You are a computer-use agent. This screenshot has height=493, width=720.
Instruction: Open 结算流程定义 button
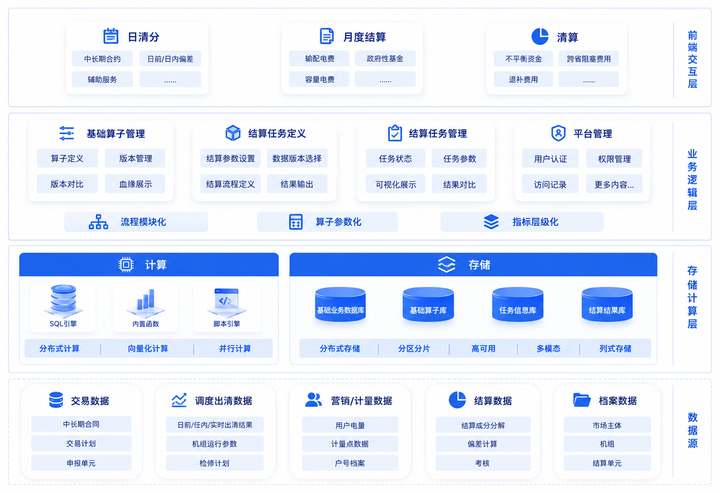click(231, 184)
